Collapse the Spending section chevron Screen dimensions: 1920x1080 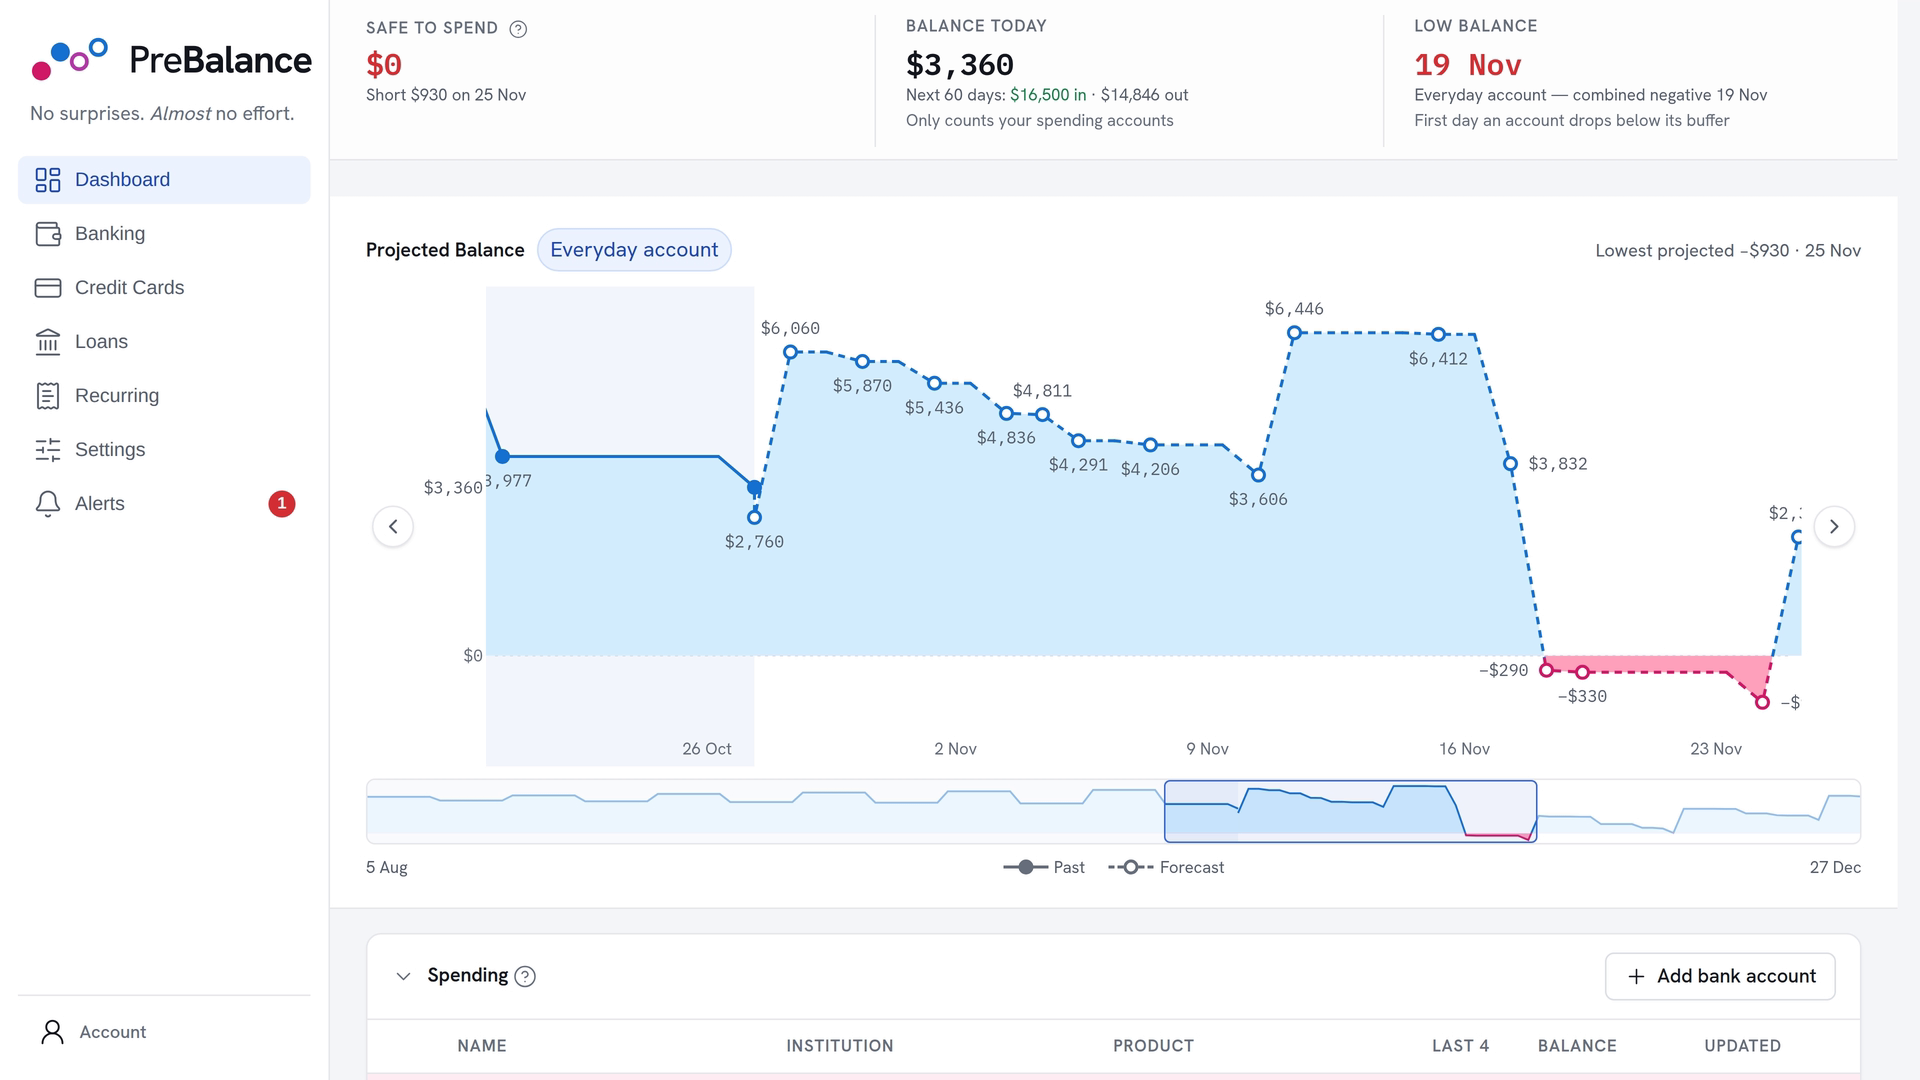(403, 976)
